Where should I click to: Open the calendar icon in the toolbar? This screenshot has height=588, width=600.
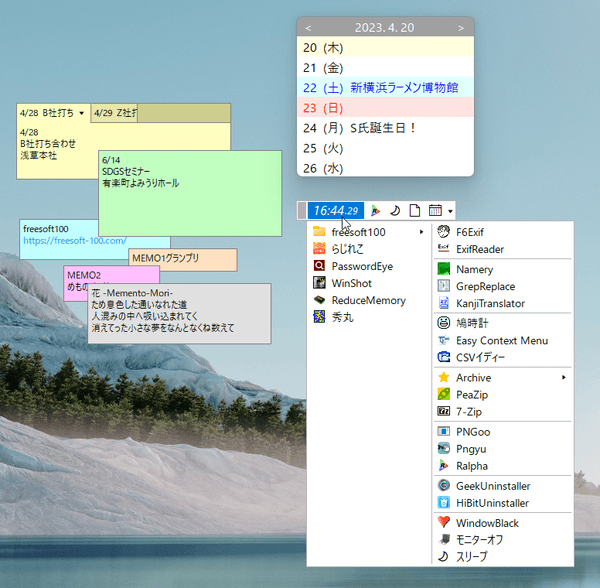point(435,211)
